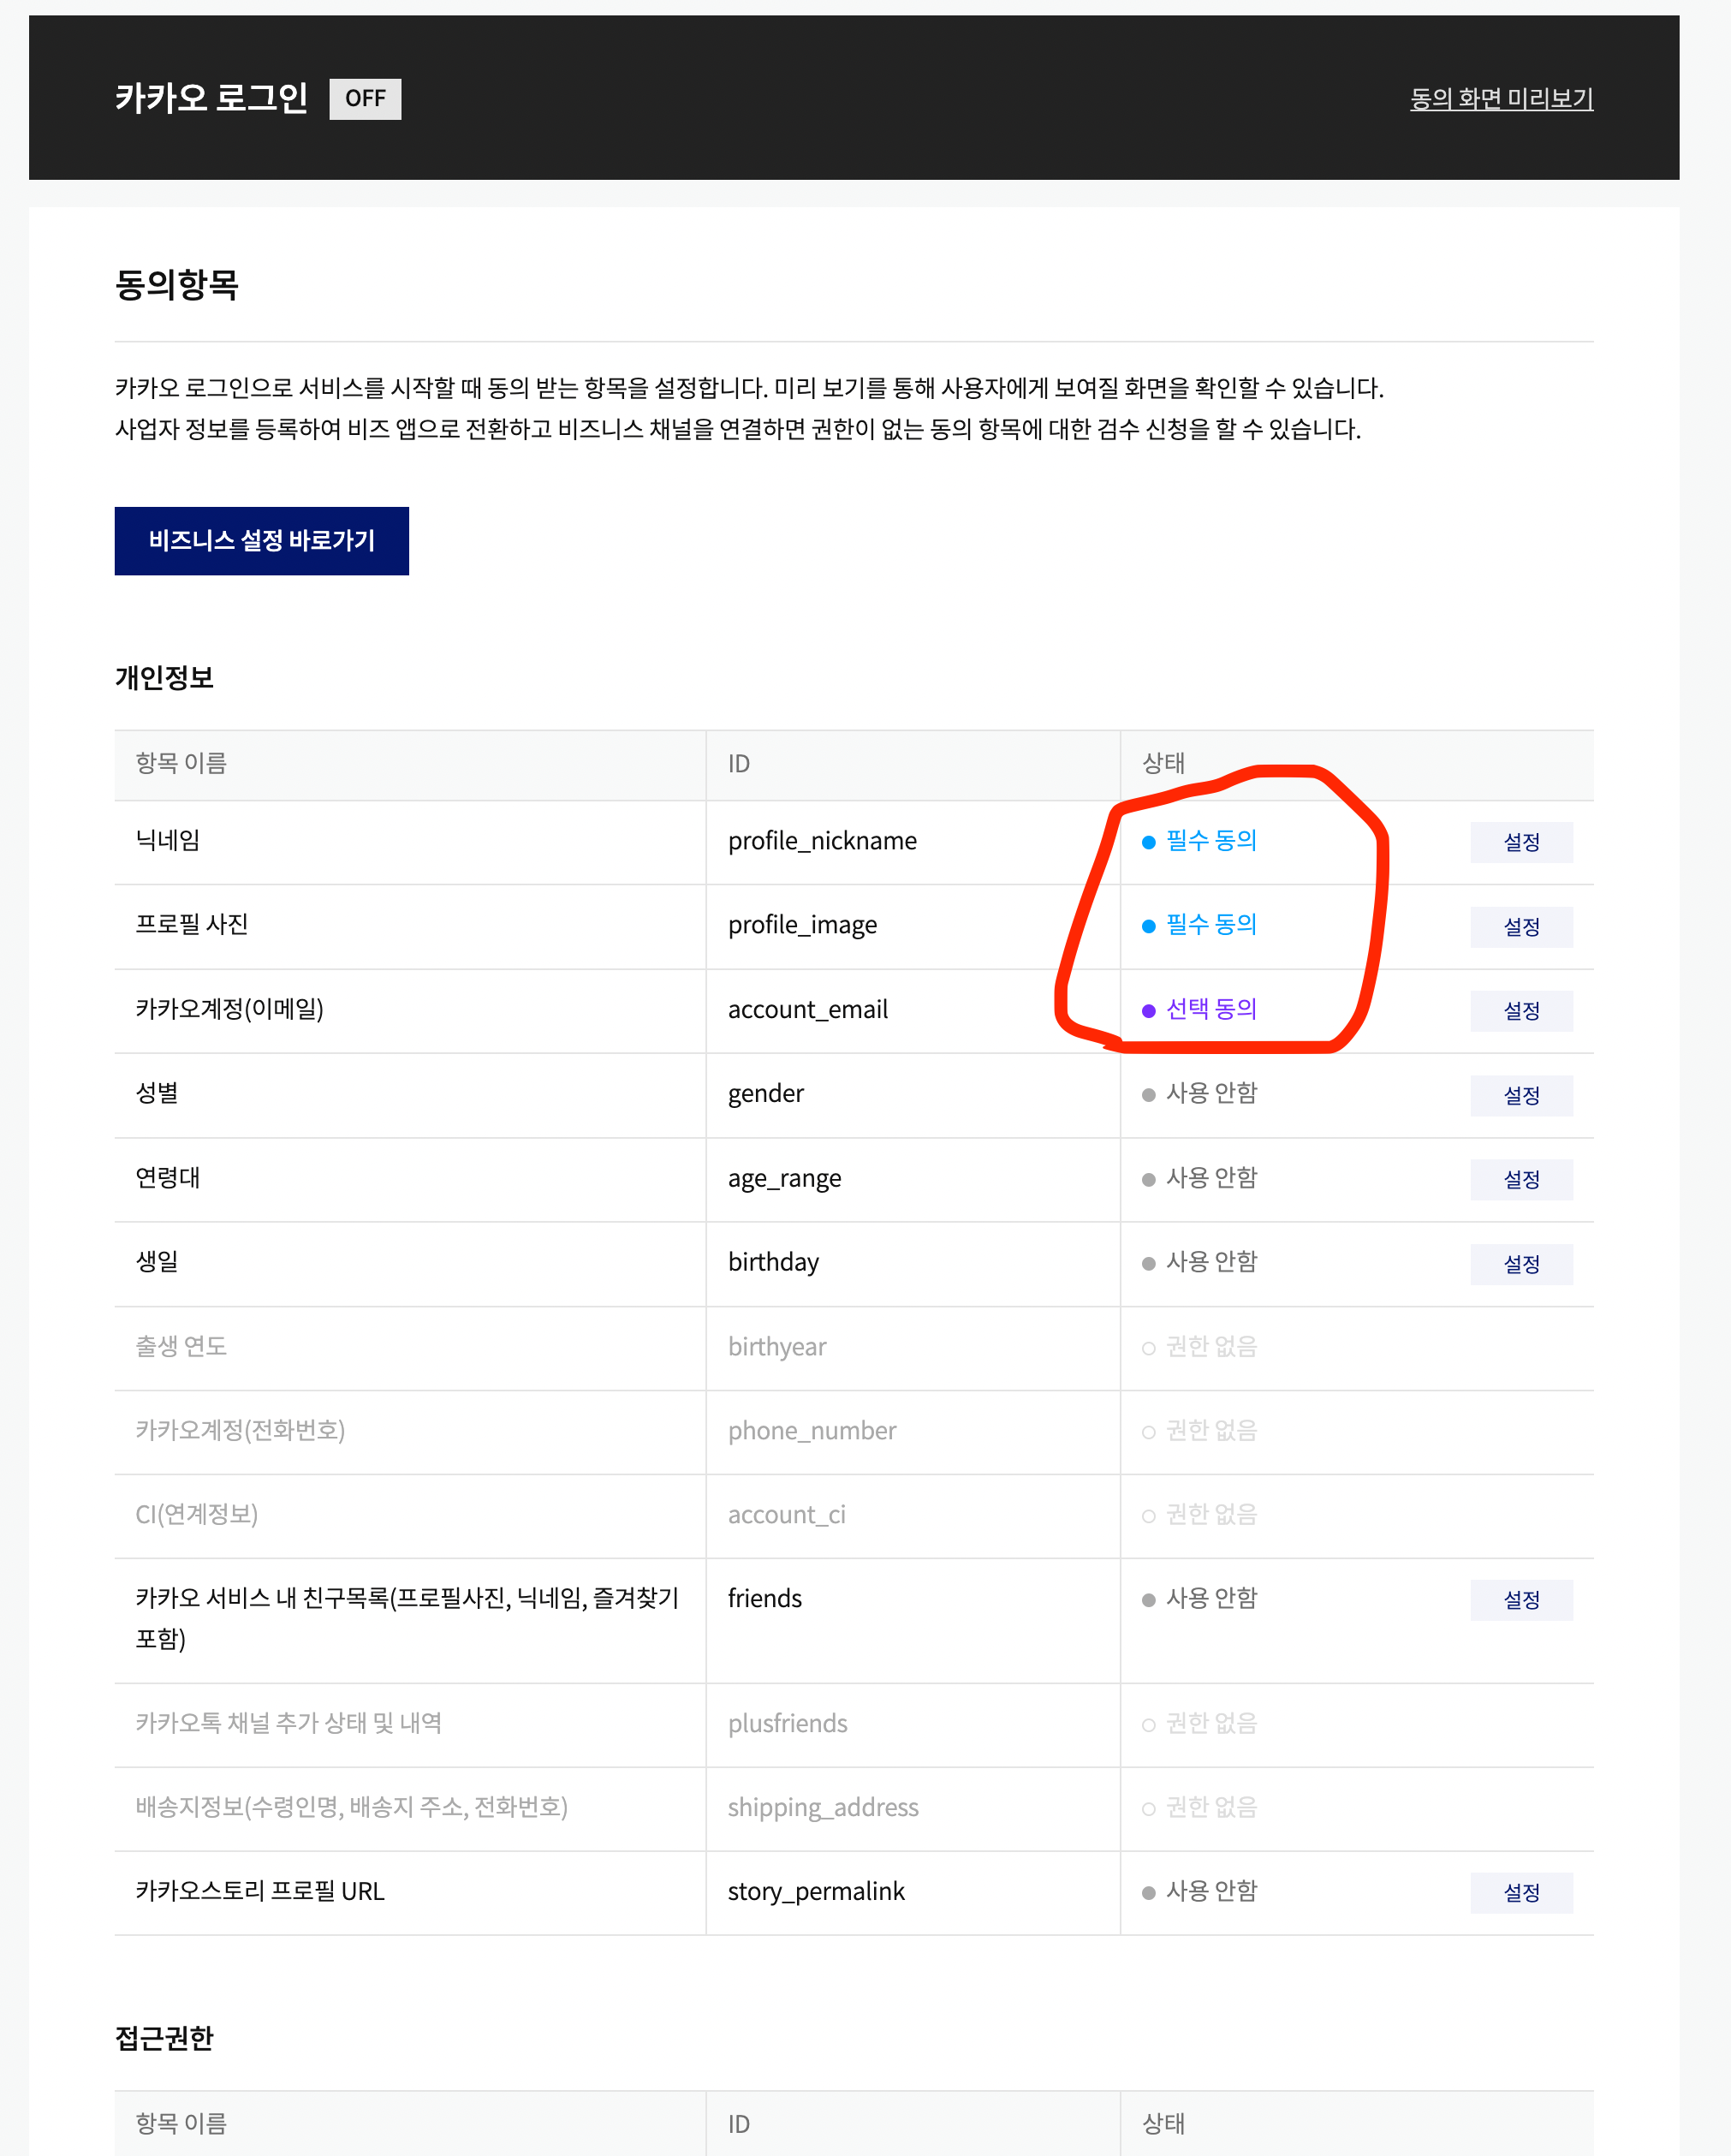Click 필수 동의 status for profile_image
The width and height of the screenshot is (1731, 2156).
pos(1210,924)
